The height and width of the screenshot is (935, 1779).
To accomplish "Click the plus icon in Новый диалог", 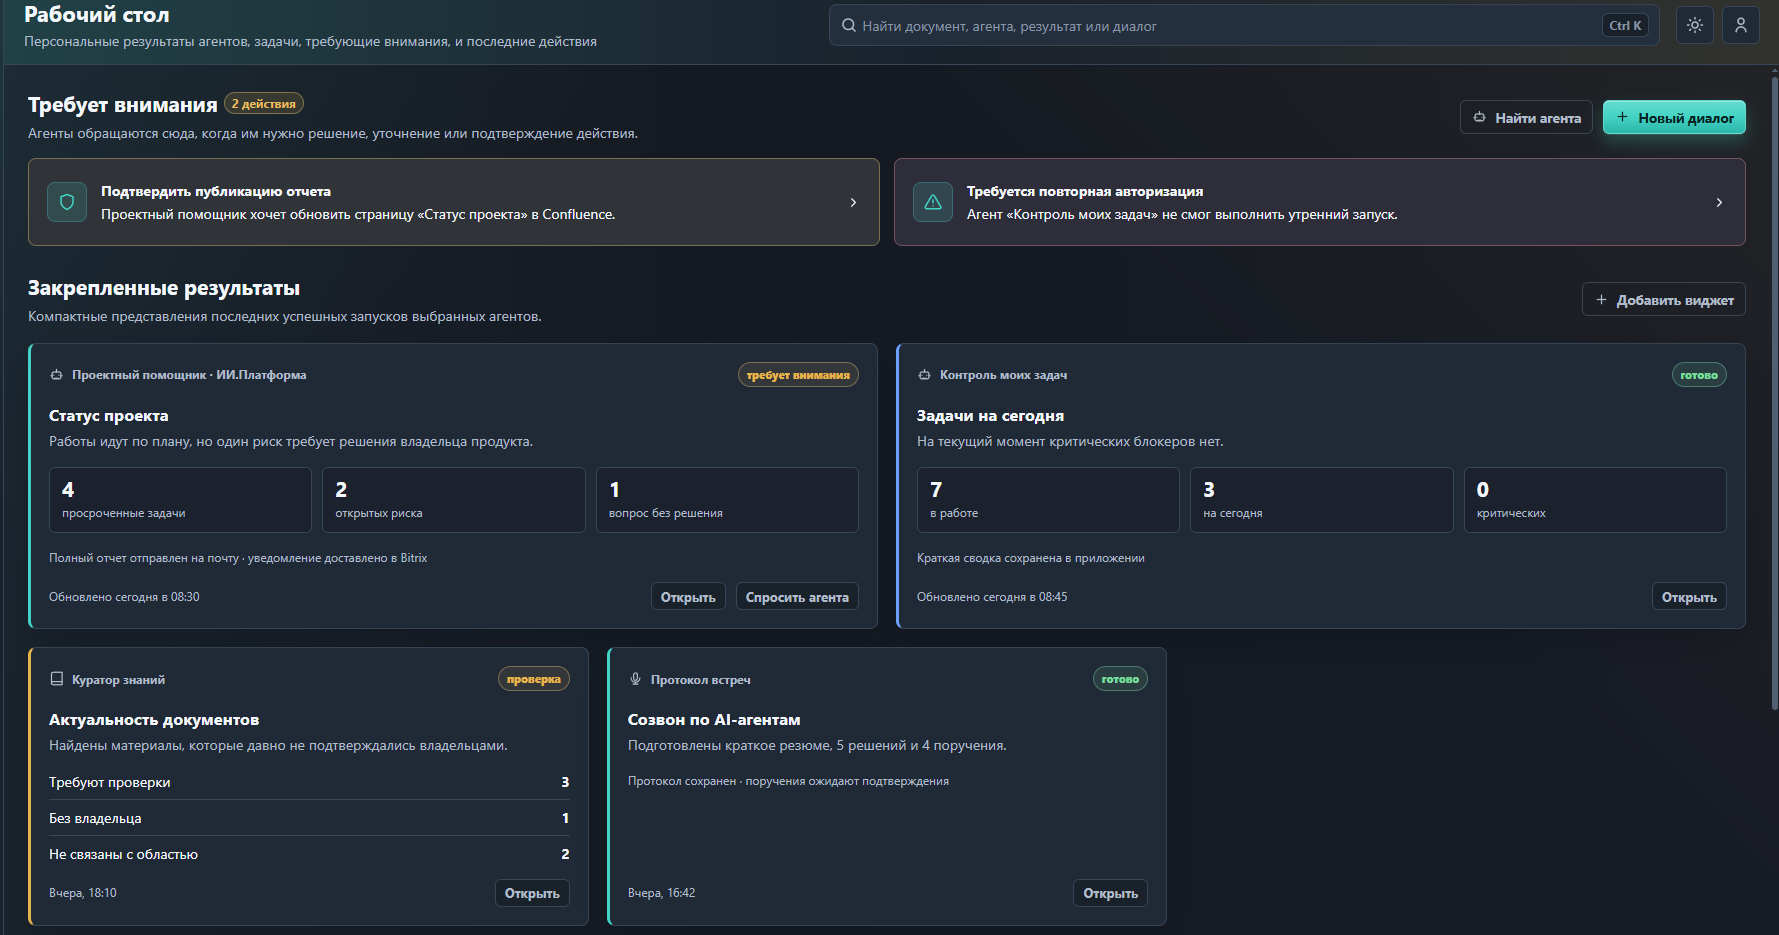I will coord(1623,117).
